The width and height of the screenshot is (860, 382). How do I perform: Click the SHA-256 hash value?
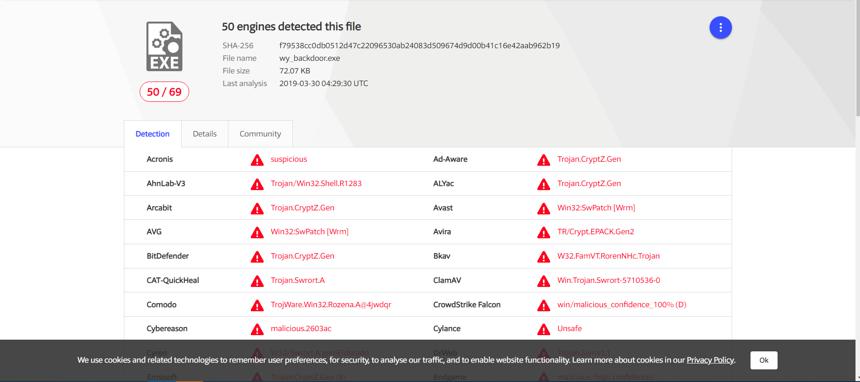point(420,46)
